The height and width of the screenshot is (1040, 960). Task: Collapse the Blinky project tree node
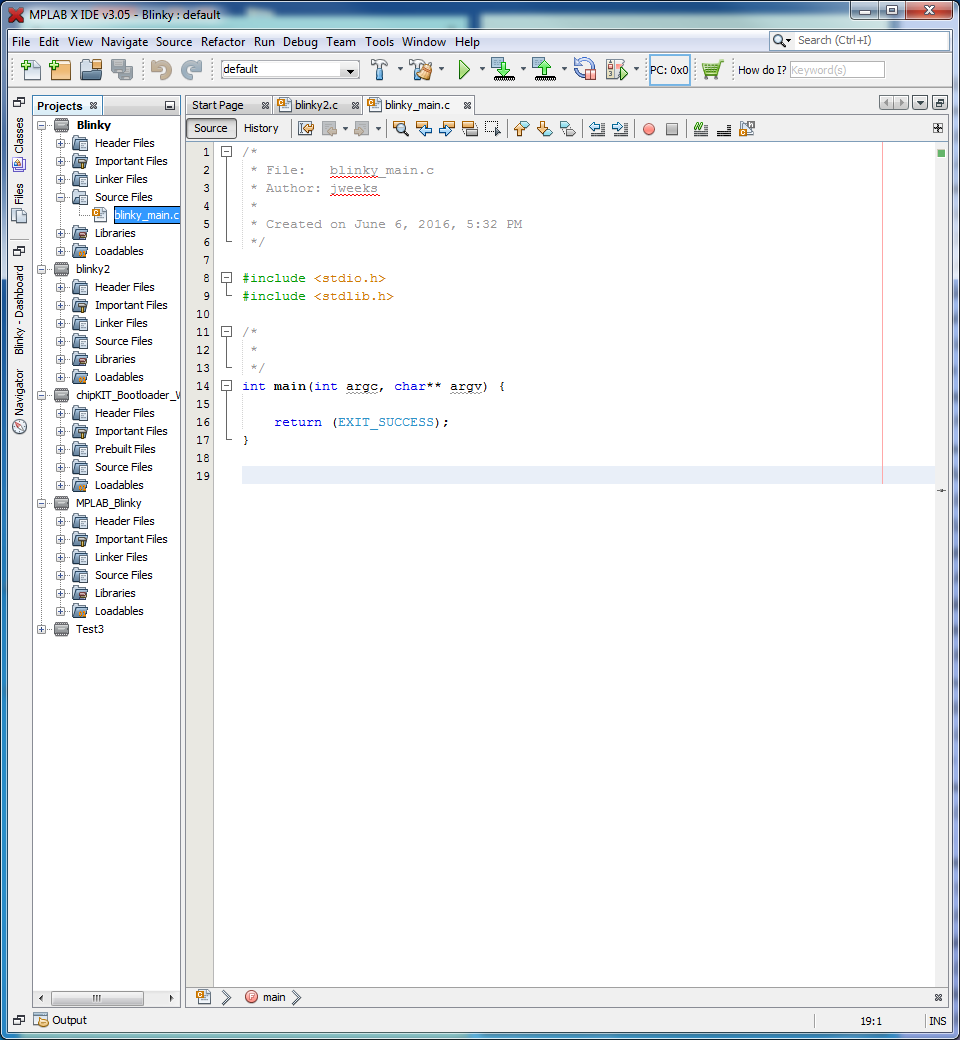pos(42,125)
